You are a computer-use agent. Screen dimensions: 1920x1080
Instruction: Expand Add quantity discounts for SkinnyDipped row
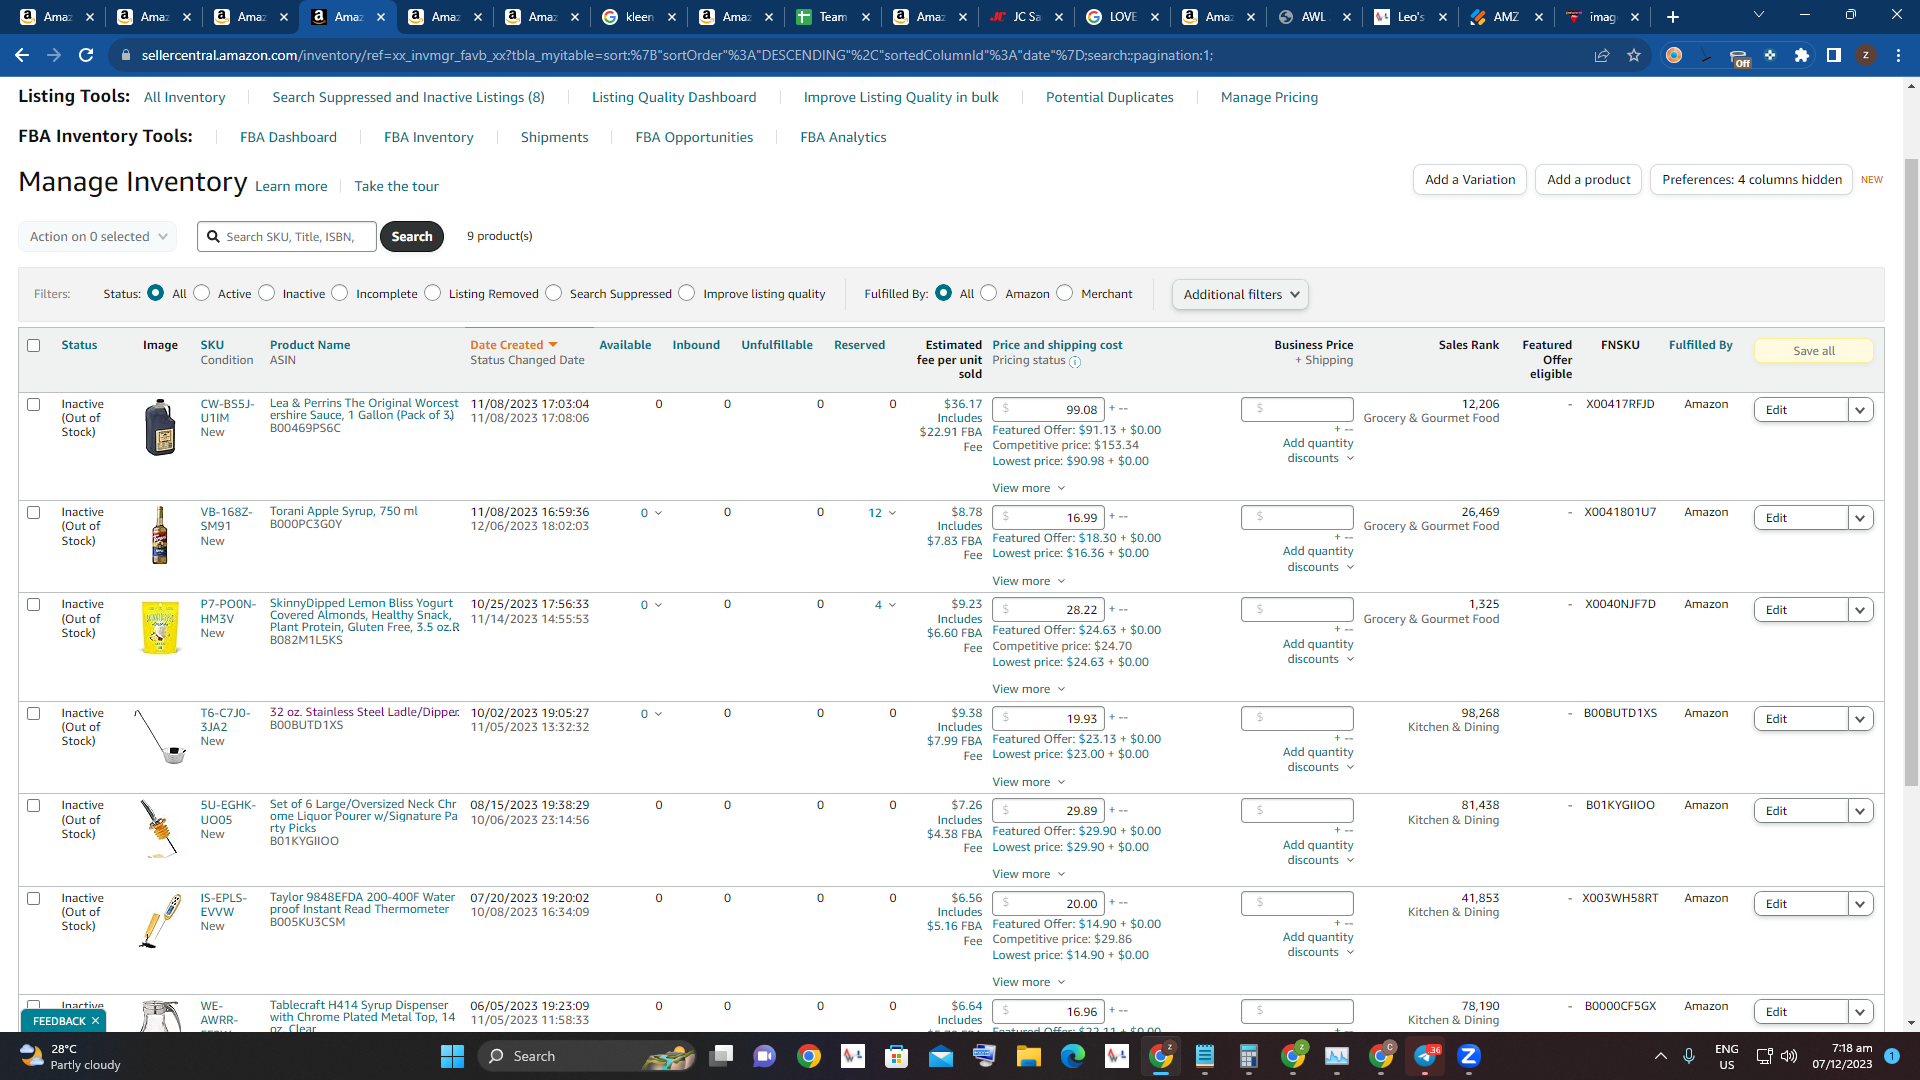(1318, 651)
